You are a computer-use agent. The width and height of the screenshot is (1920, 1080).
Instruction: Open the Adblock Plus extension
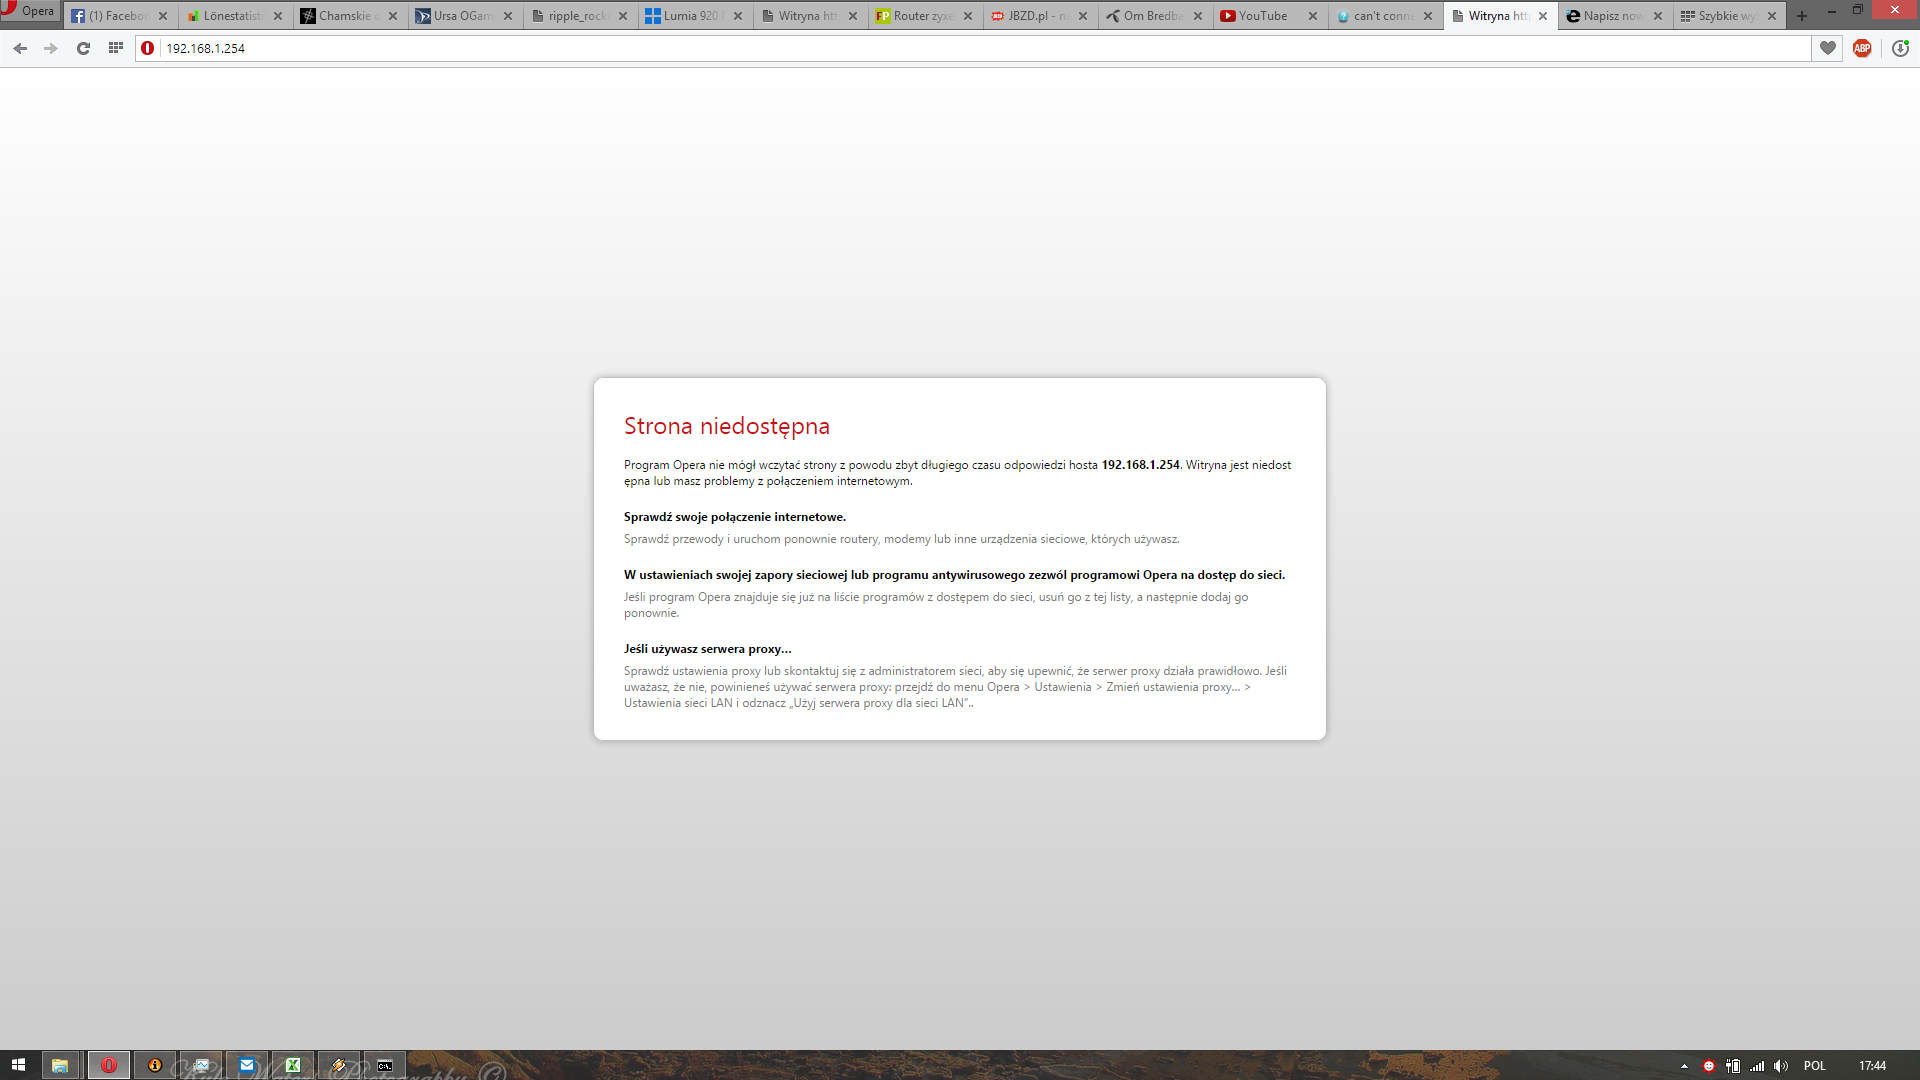point(1862,48)
